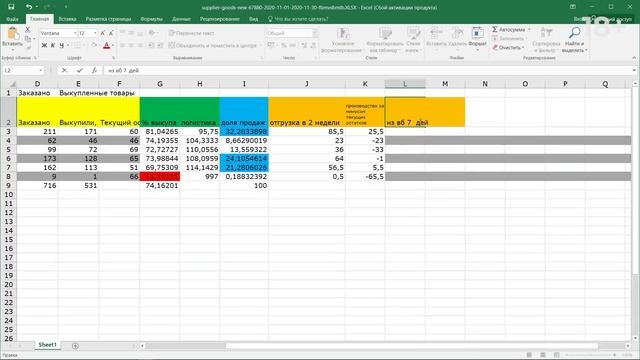
Task: Toggle Italic (К) formatting
Action: [53, 45]
